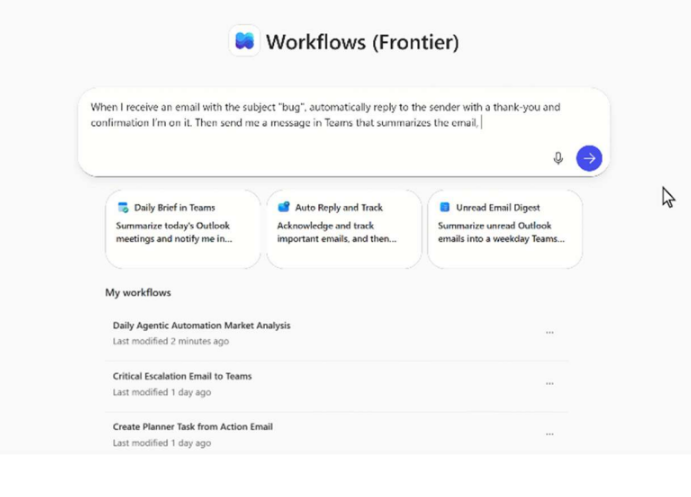Click the Daily Brief in Teams icon
The height and width of the screenshot is (497, 691).
[x=124, y=208]
